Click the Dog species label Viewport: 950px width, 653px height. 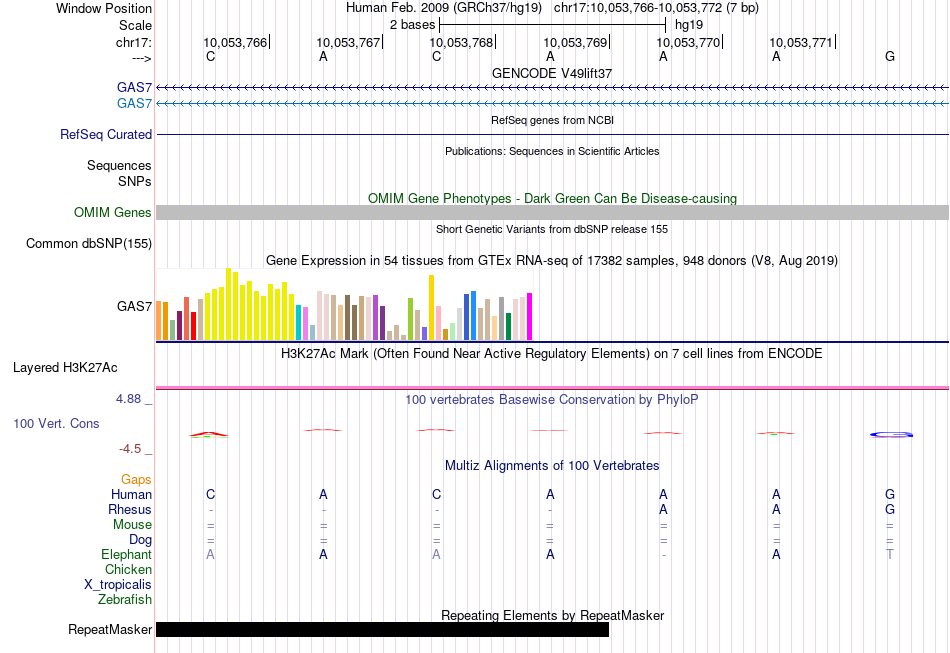tap(140, 539)
